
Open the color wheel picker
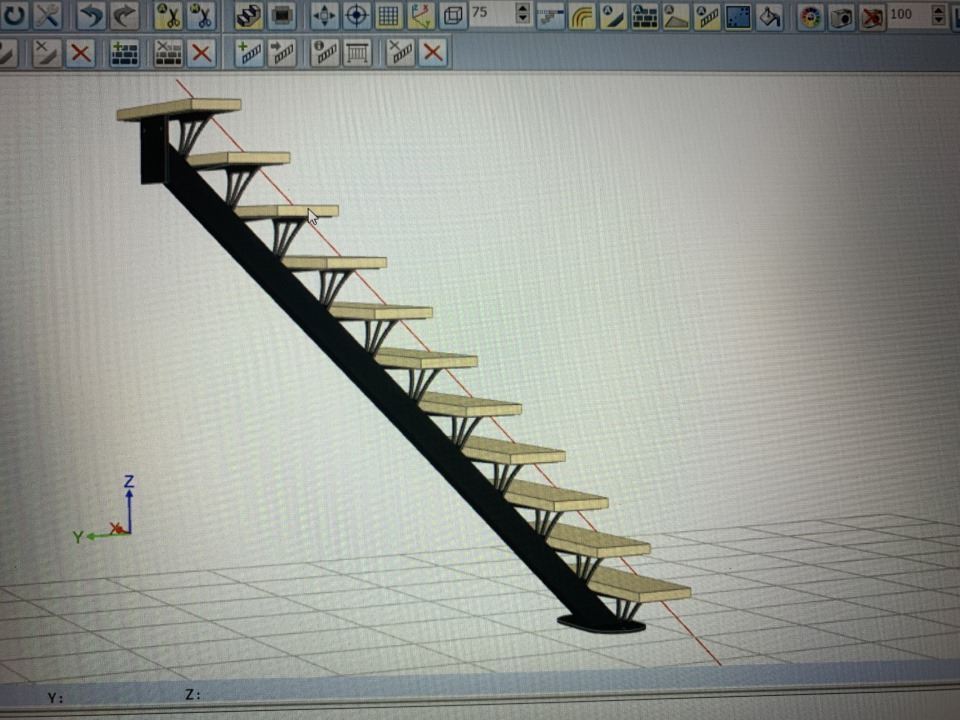click(811, 18)
